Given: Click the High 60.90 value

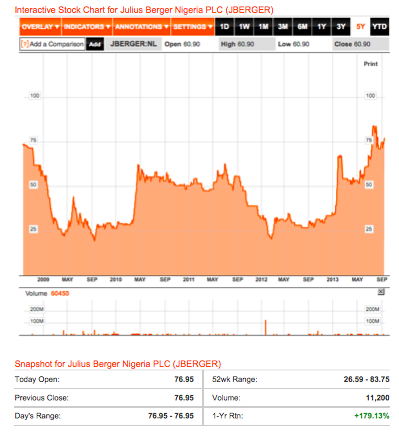Looking at the screenshot, I should tap(237, 44).
